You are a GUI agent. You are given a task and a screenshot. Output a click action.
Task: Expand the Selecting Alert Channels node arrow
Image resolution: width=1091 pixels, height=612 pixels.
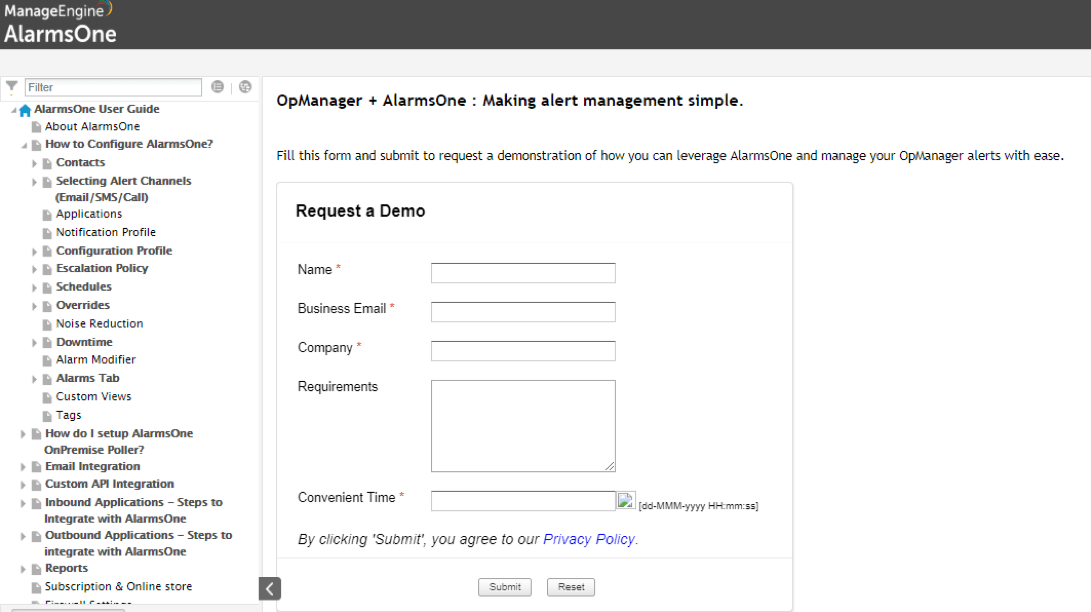(x=35, y=182)
